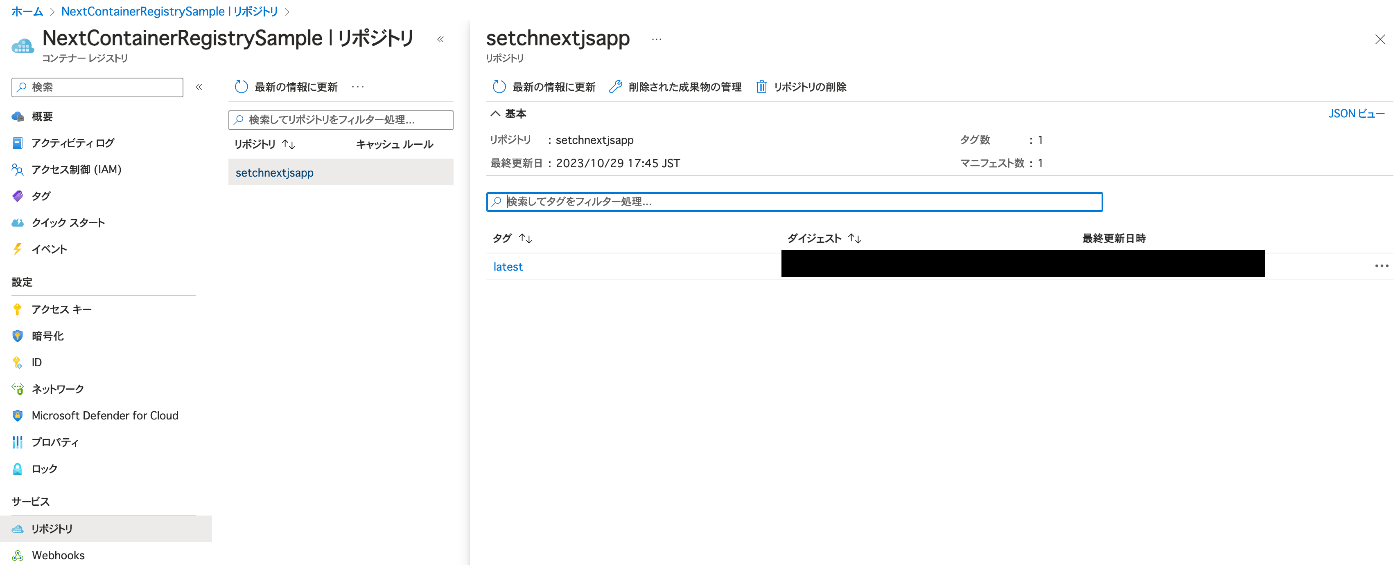This screenshot has height=565, width=1400.
Task: Click the Webhooks icon
Action: coord(17,555)
